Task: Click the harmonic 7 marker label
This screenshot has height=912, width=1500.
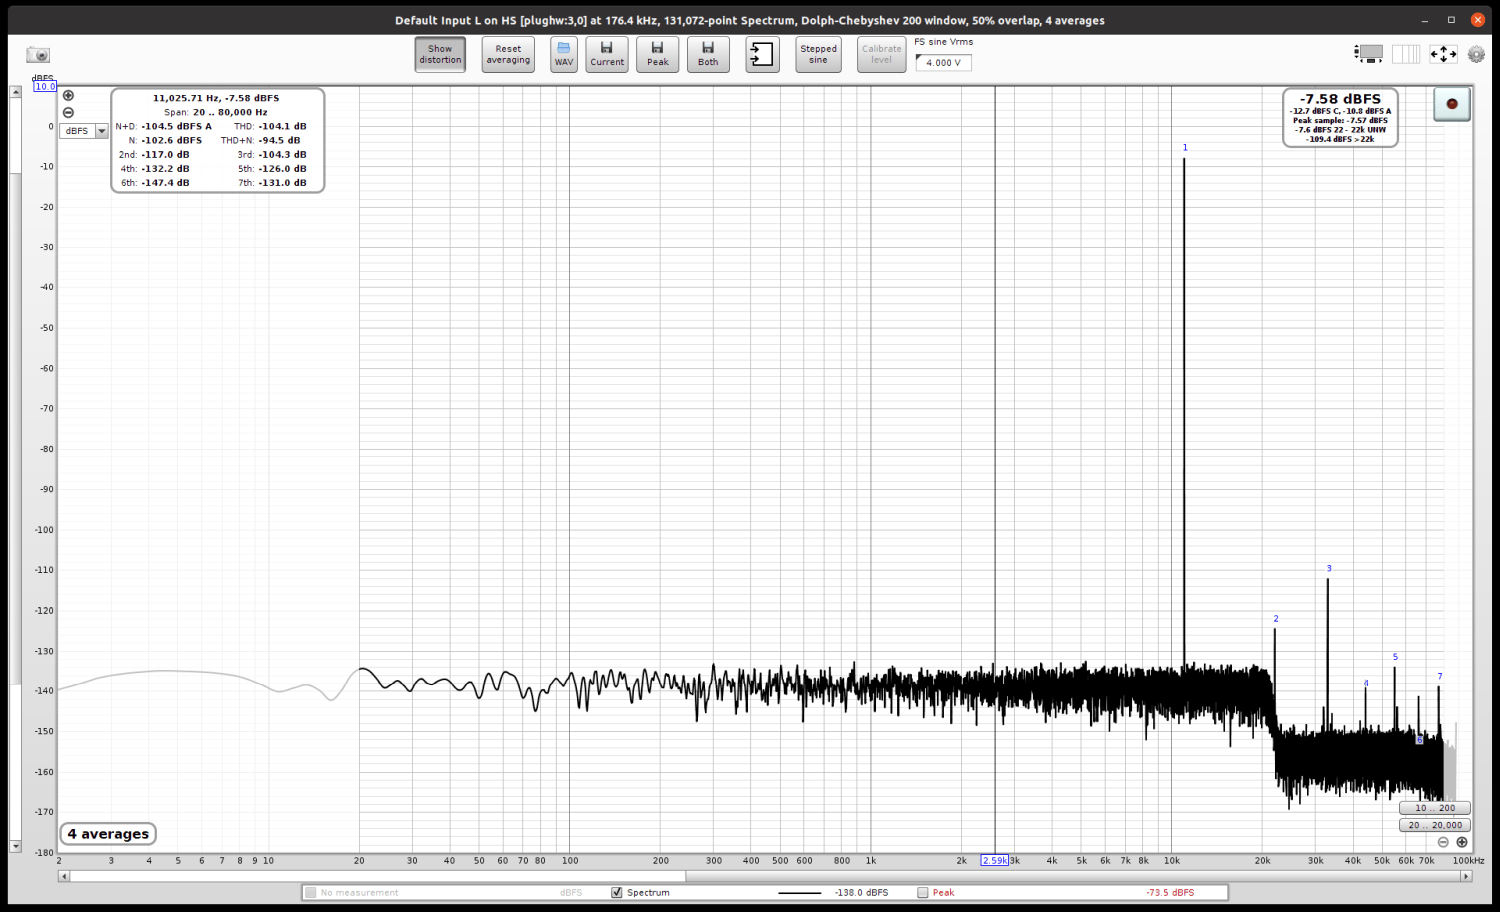Action: pos(1440,677)
